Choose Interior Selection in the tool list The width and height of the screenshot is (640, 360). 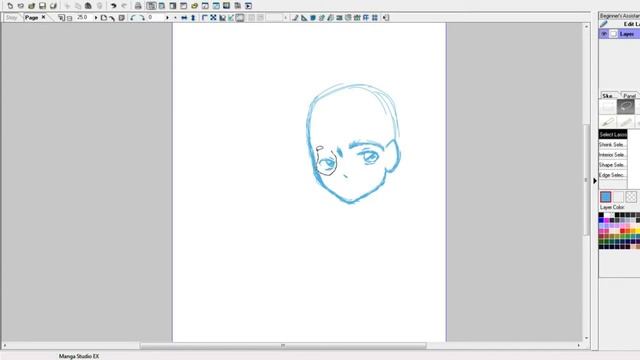(613, 155)
